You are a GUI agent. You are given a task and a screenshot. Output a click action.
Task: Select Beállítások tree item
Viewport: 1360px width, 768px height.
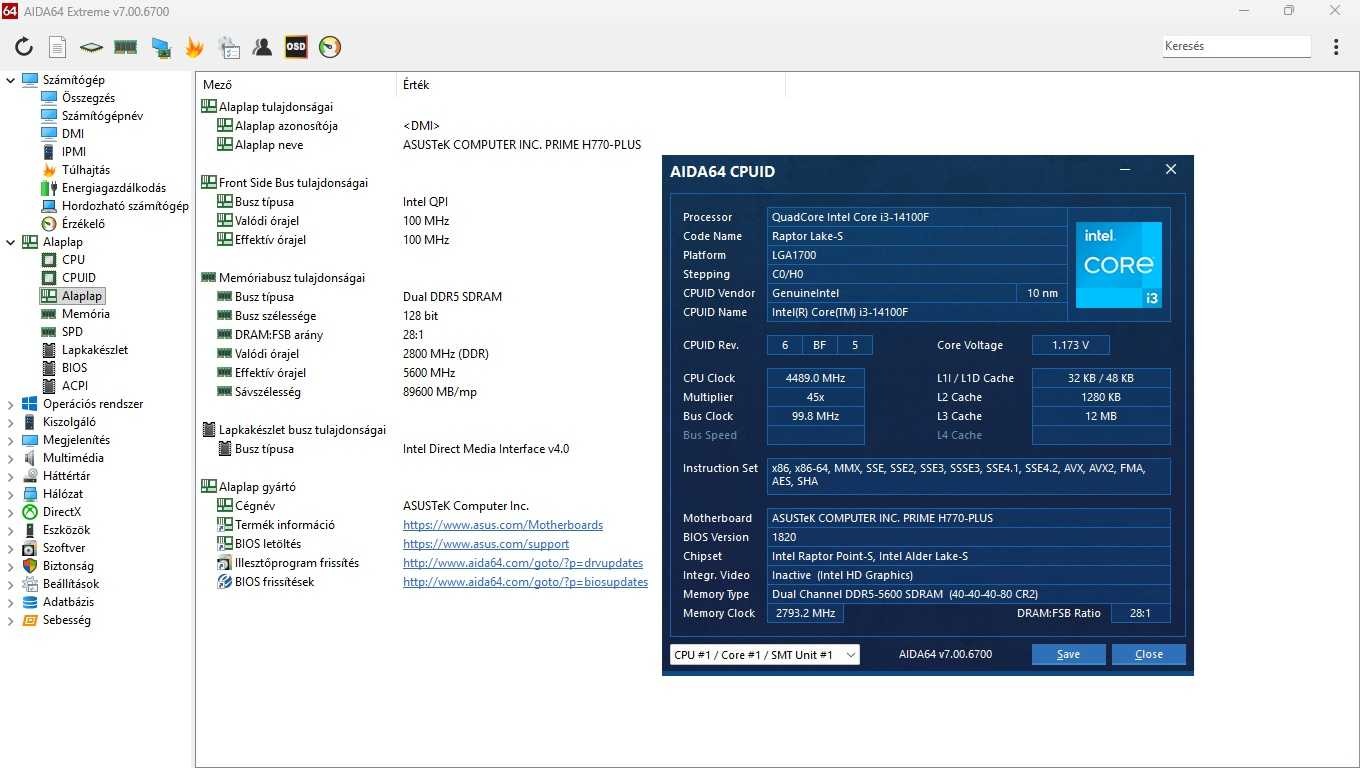(71, 584)
